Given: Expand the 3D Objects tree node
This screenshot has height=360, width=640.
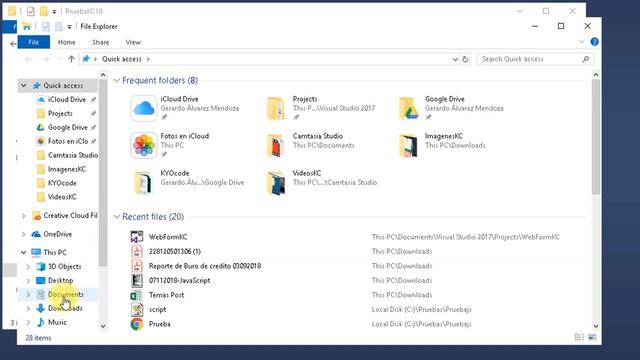Looking at the screenshot, I should (x=28, y=267).
